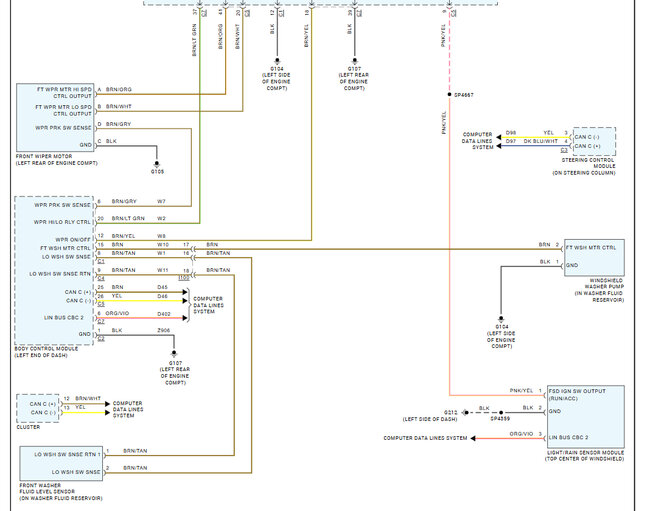Click the LO WSH SW SNSE pin on fluid level sensor
650x511 pixels.
(x=76, y=472)
